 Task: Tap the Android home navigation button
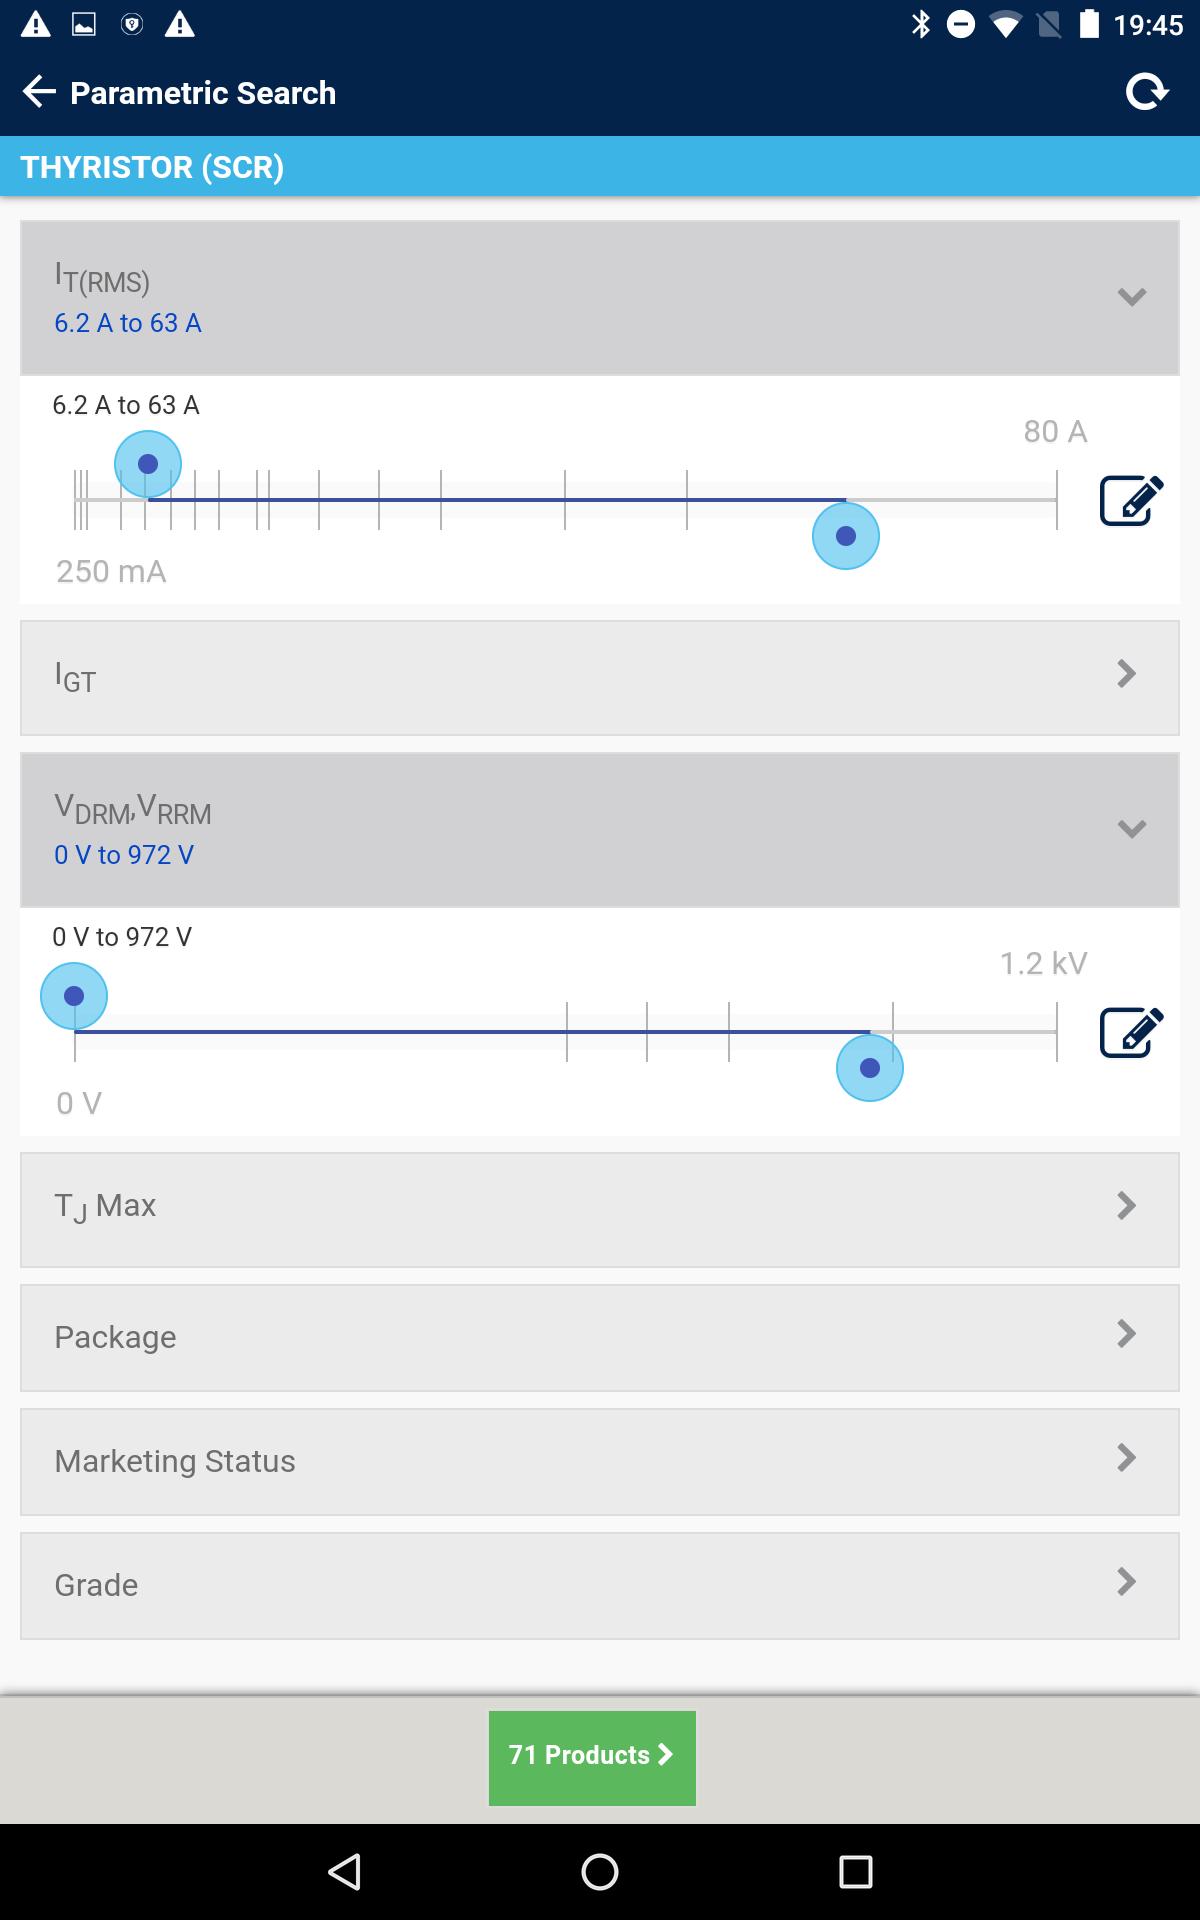pos(600,1871)
